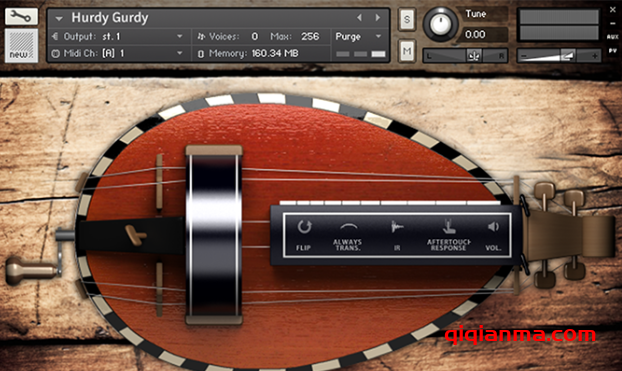Click the MIDI channel icon

56,53
